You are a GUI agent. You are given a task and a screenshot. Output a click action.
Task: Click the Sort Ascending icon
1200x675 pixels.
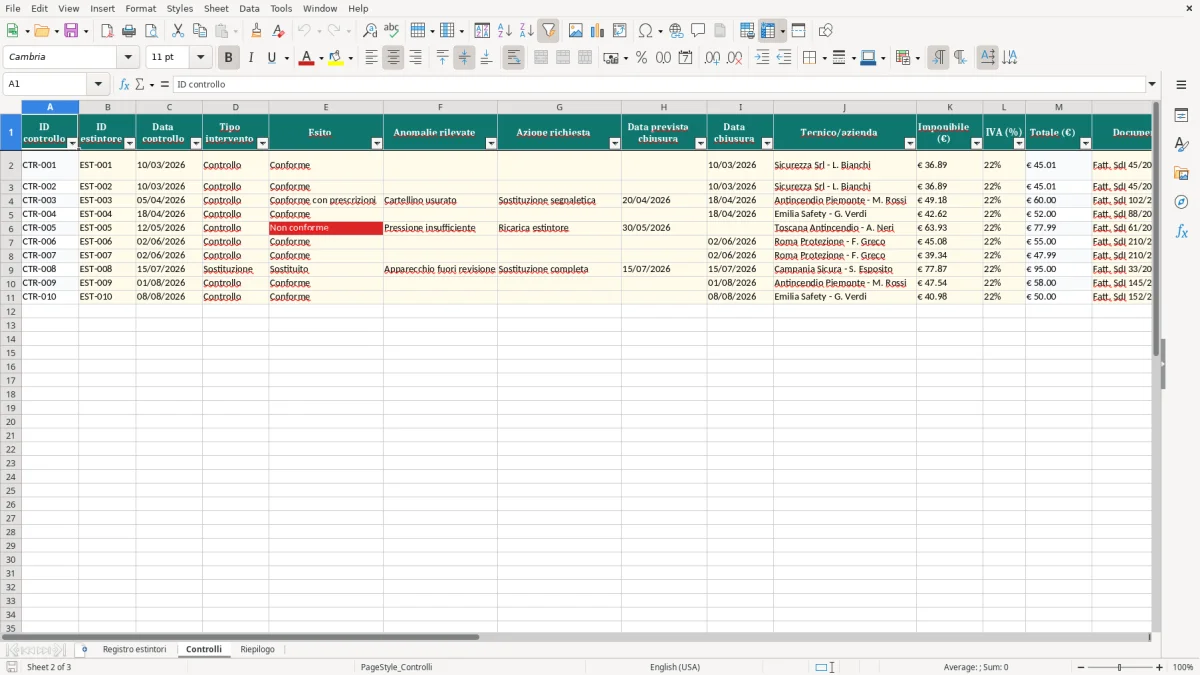click(505, 31)
